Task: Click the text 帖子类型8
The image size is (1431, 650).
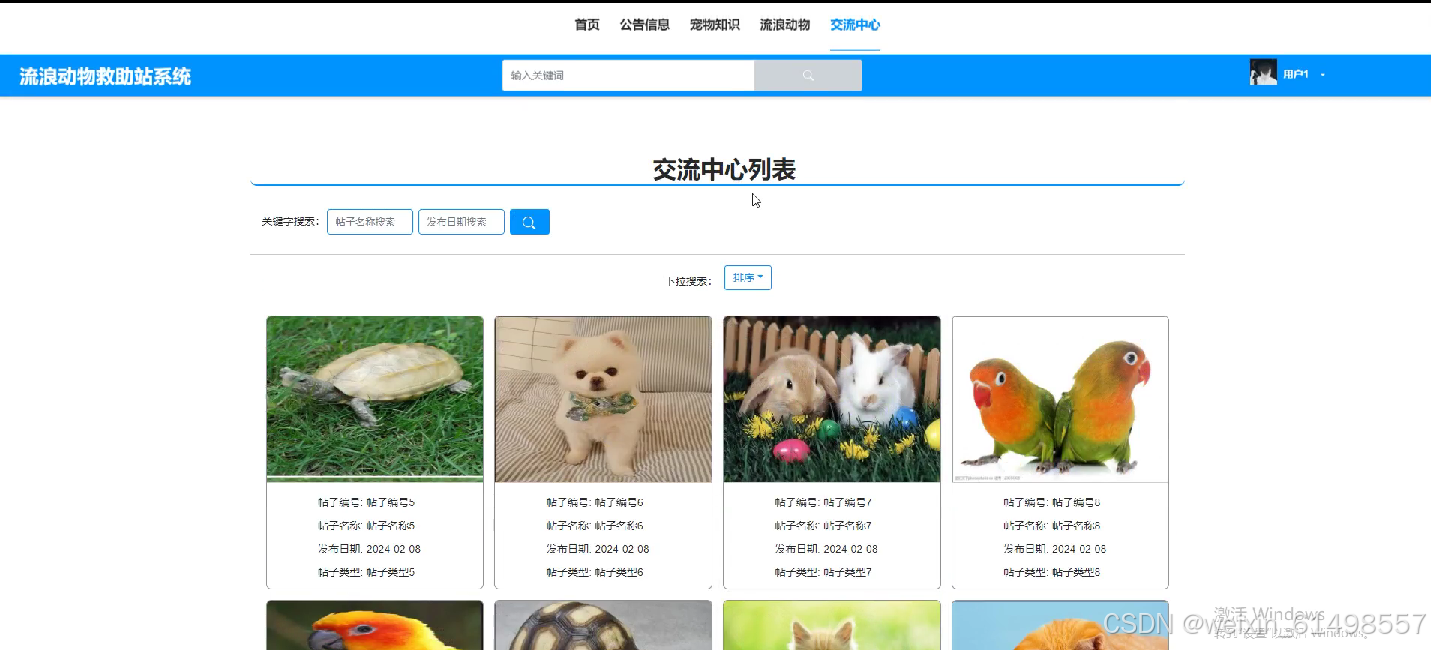Action: [1076, 573]
